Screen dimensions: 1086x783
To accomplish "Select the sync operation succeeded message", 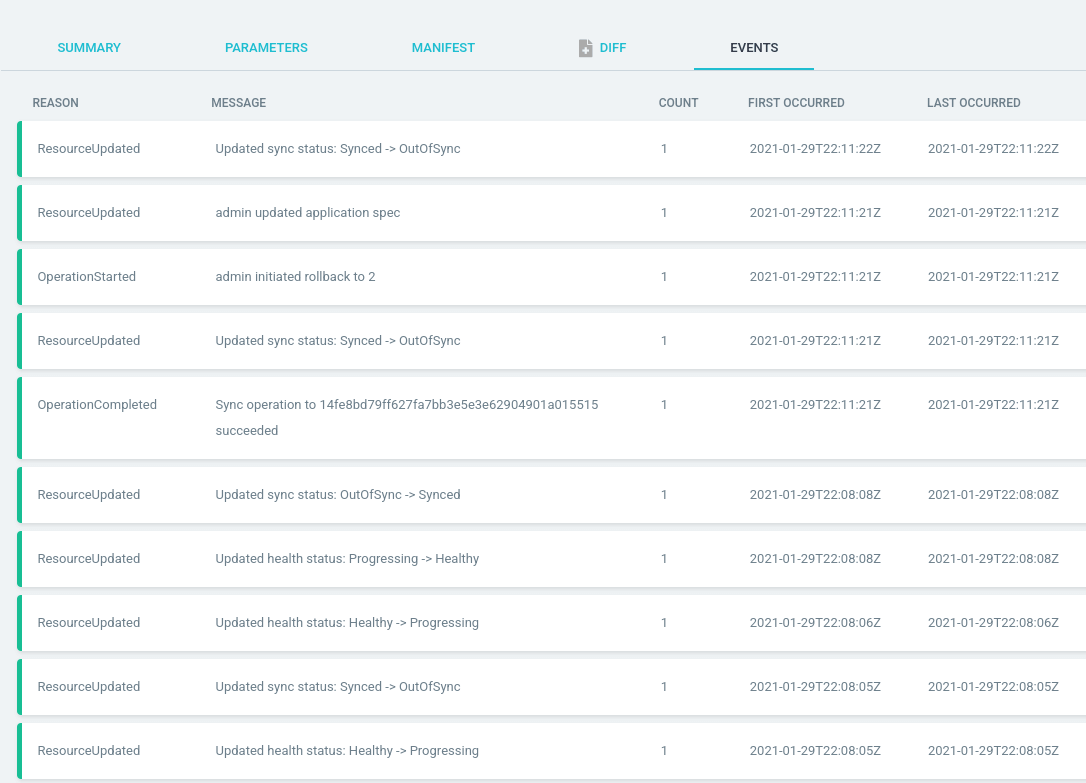I will (x=407, y=417).
